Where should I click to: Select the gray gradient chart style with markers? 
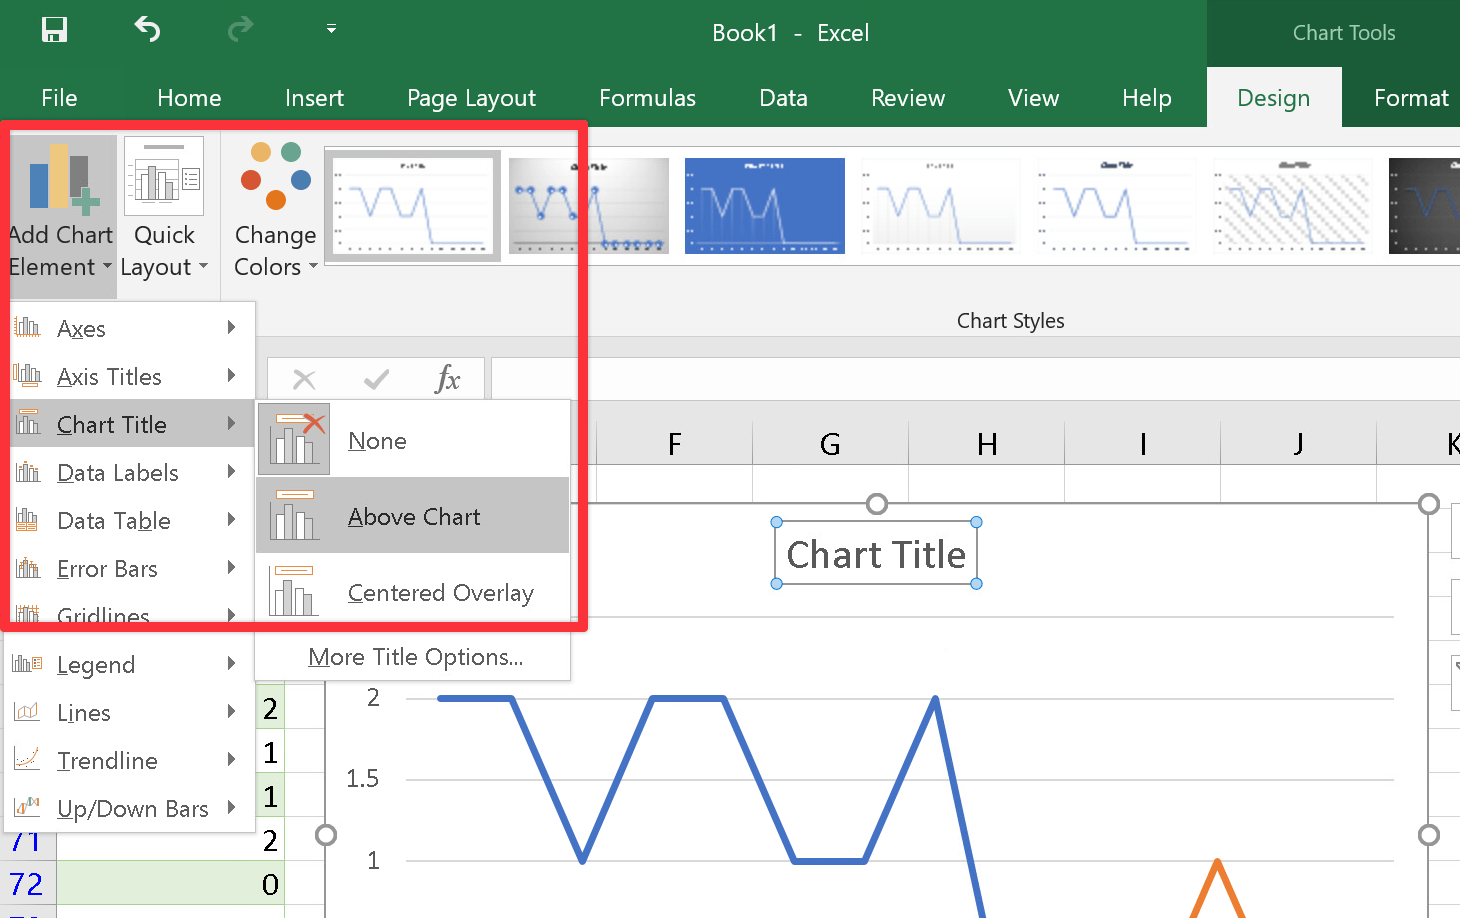pos(589,205)
